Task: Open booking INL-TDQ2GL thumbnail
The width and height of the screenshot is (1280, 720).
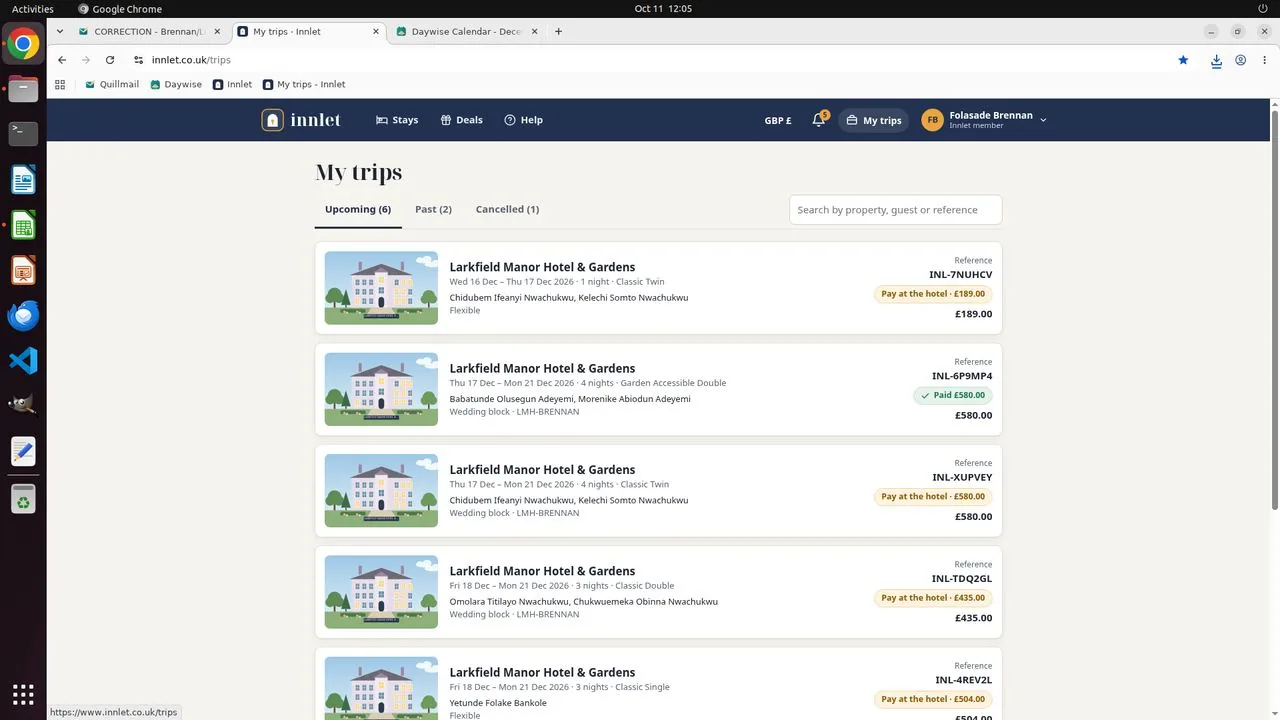Action: (x=381, y=592)
